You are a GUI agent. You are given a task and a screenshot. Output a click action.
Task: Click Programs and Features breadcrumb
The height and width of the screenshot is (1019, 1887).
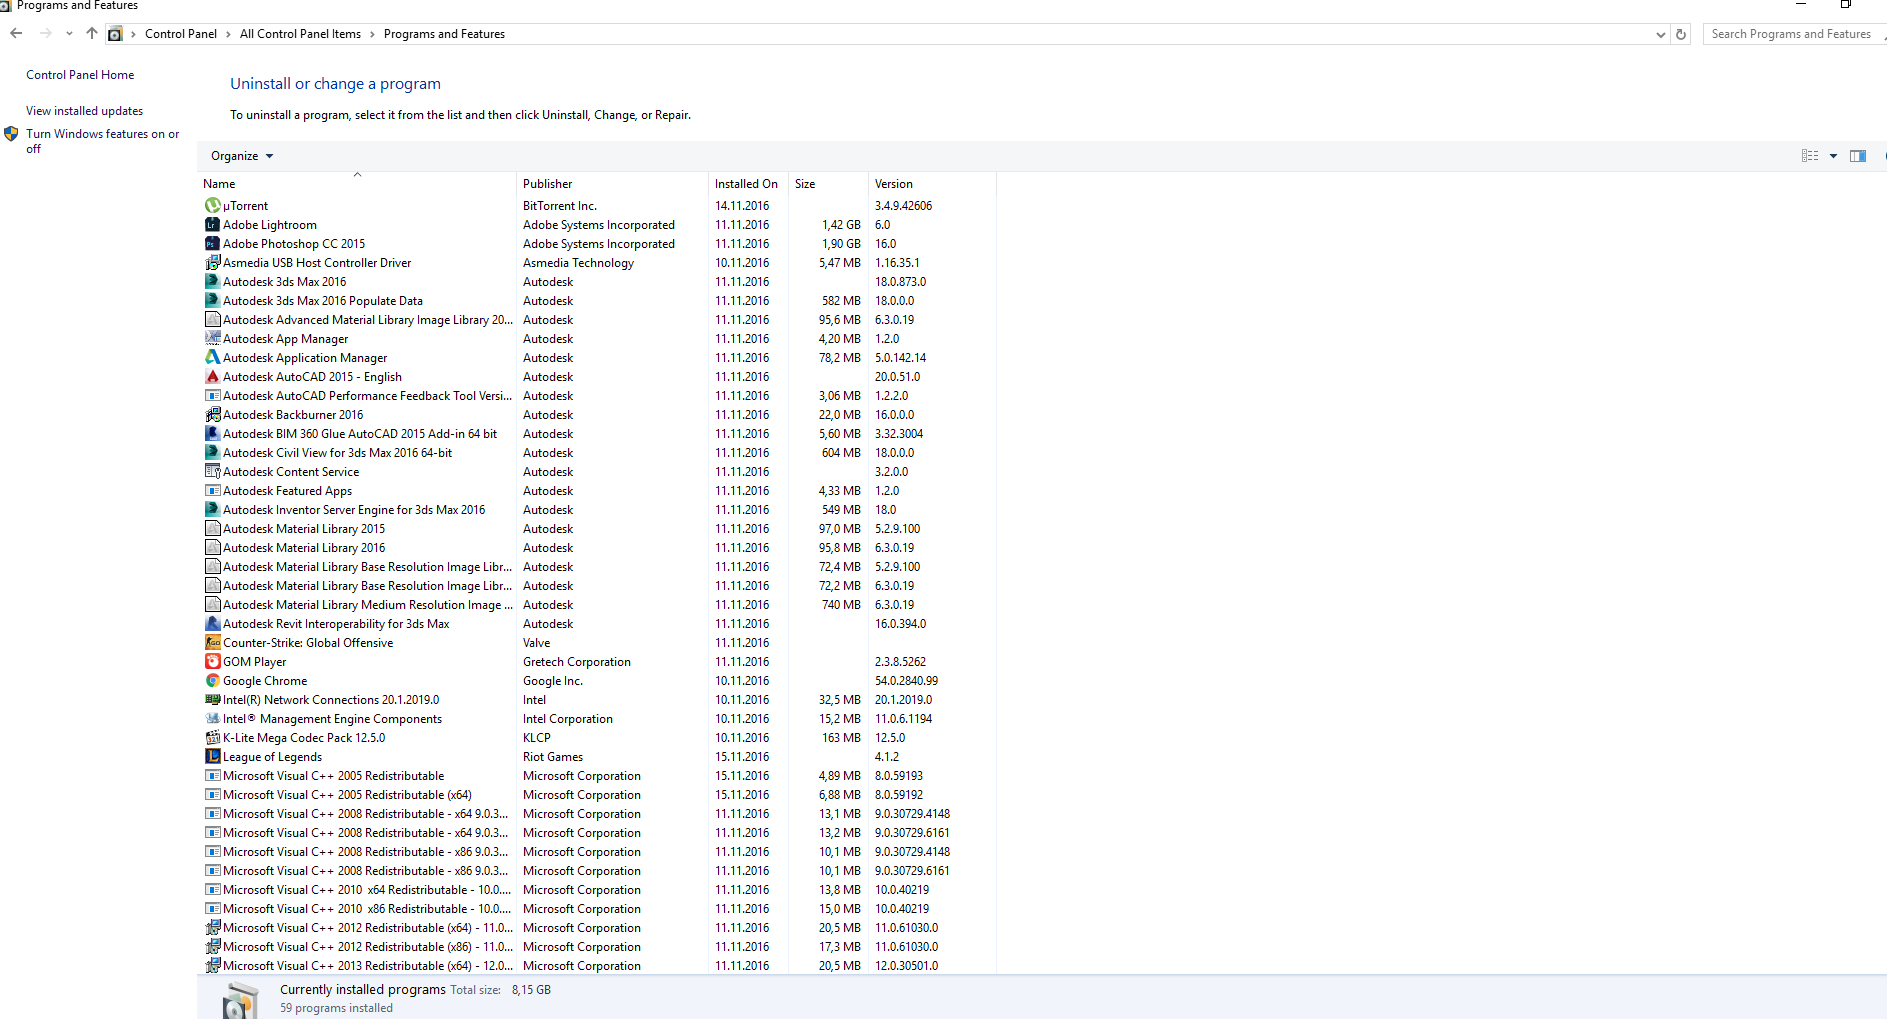444,34
